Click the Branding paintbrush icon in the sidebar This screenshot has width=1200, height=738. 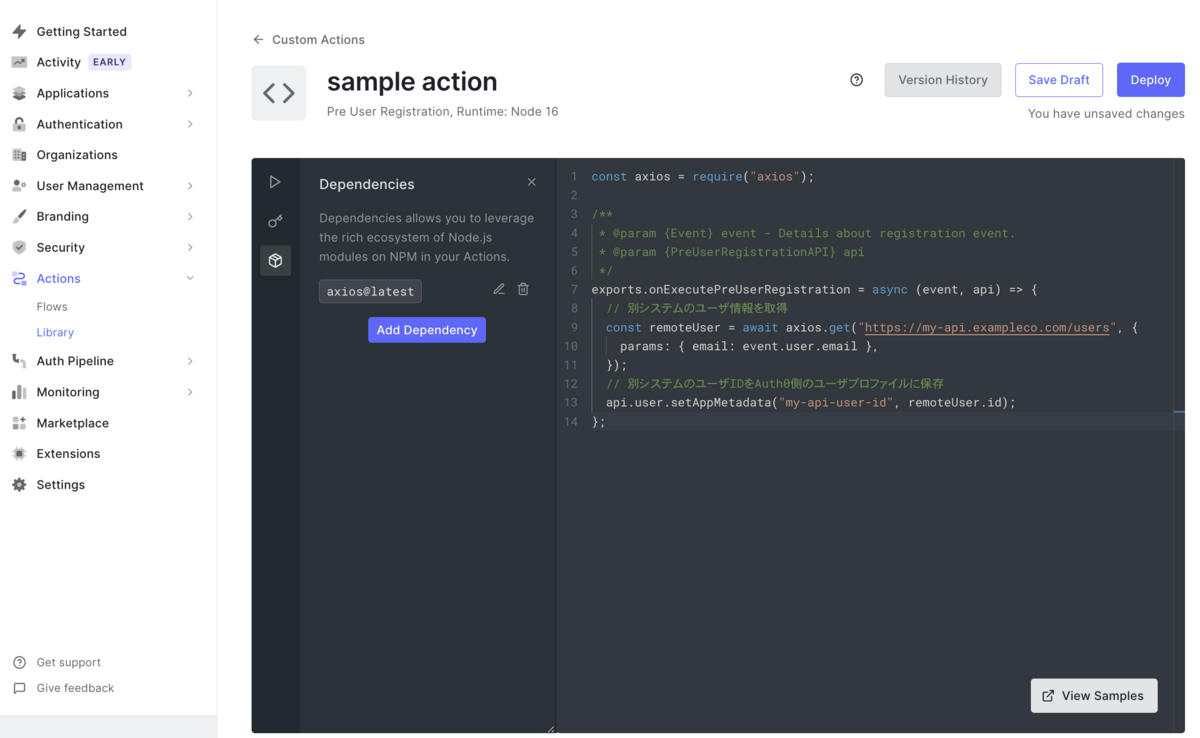pyautogui.click(x=20, y=216)
